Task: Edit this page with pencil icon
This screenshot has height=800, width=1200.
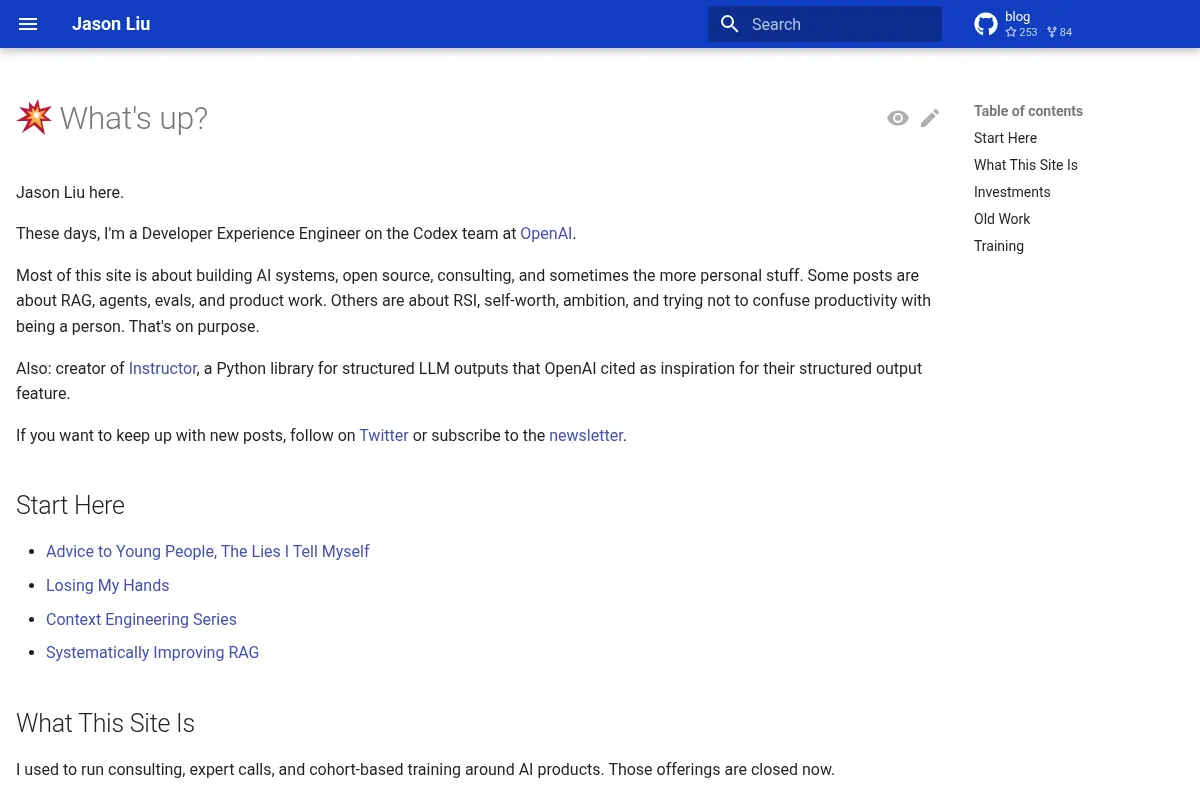Action: (930, 118)
